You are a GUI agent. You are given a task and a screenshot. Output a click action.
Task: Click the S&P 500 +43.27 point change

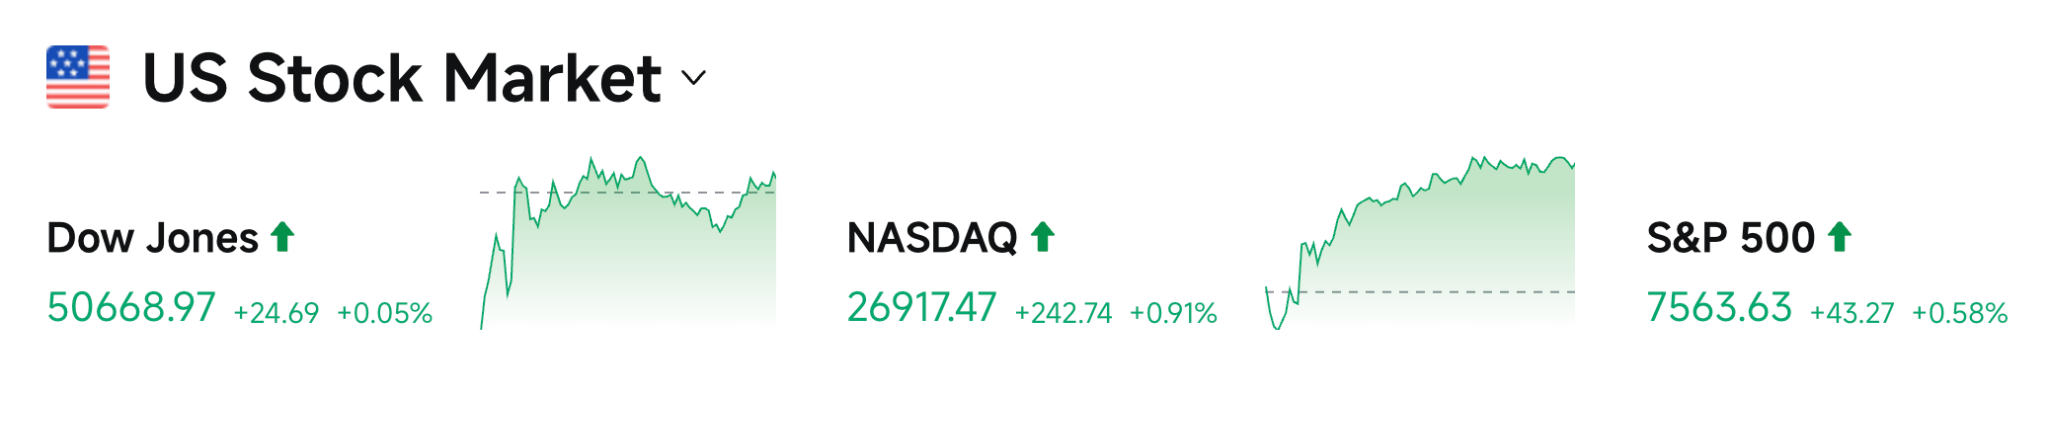coord(1852,313)
